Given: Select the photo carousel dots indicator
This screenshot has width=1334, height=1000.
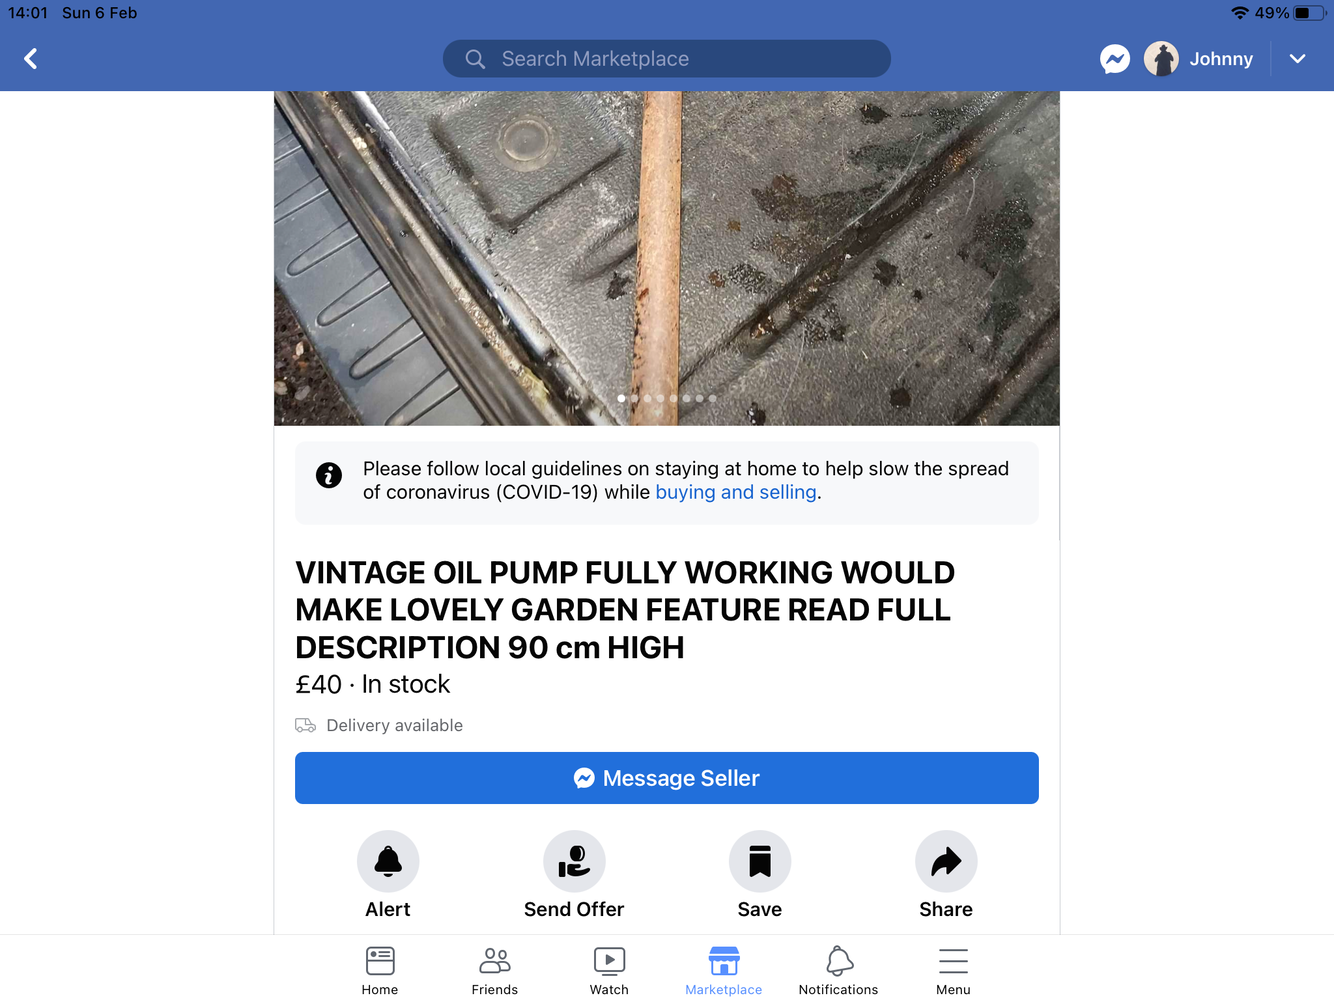Looking at the screenshot, I should tap(667, 398).
